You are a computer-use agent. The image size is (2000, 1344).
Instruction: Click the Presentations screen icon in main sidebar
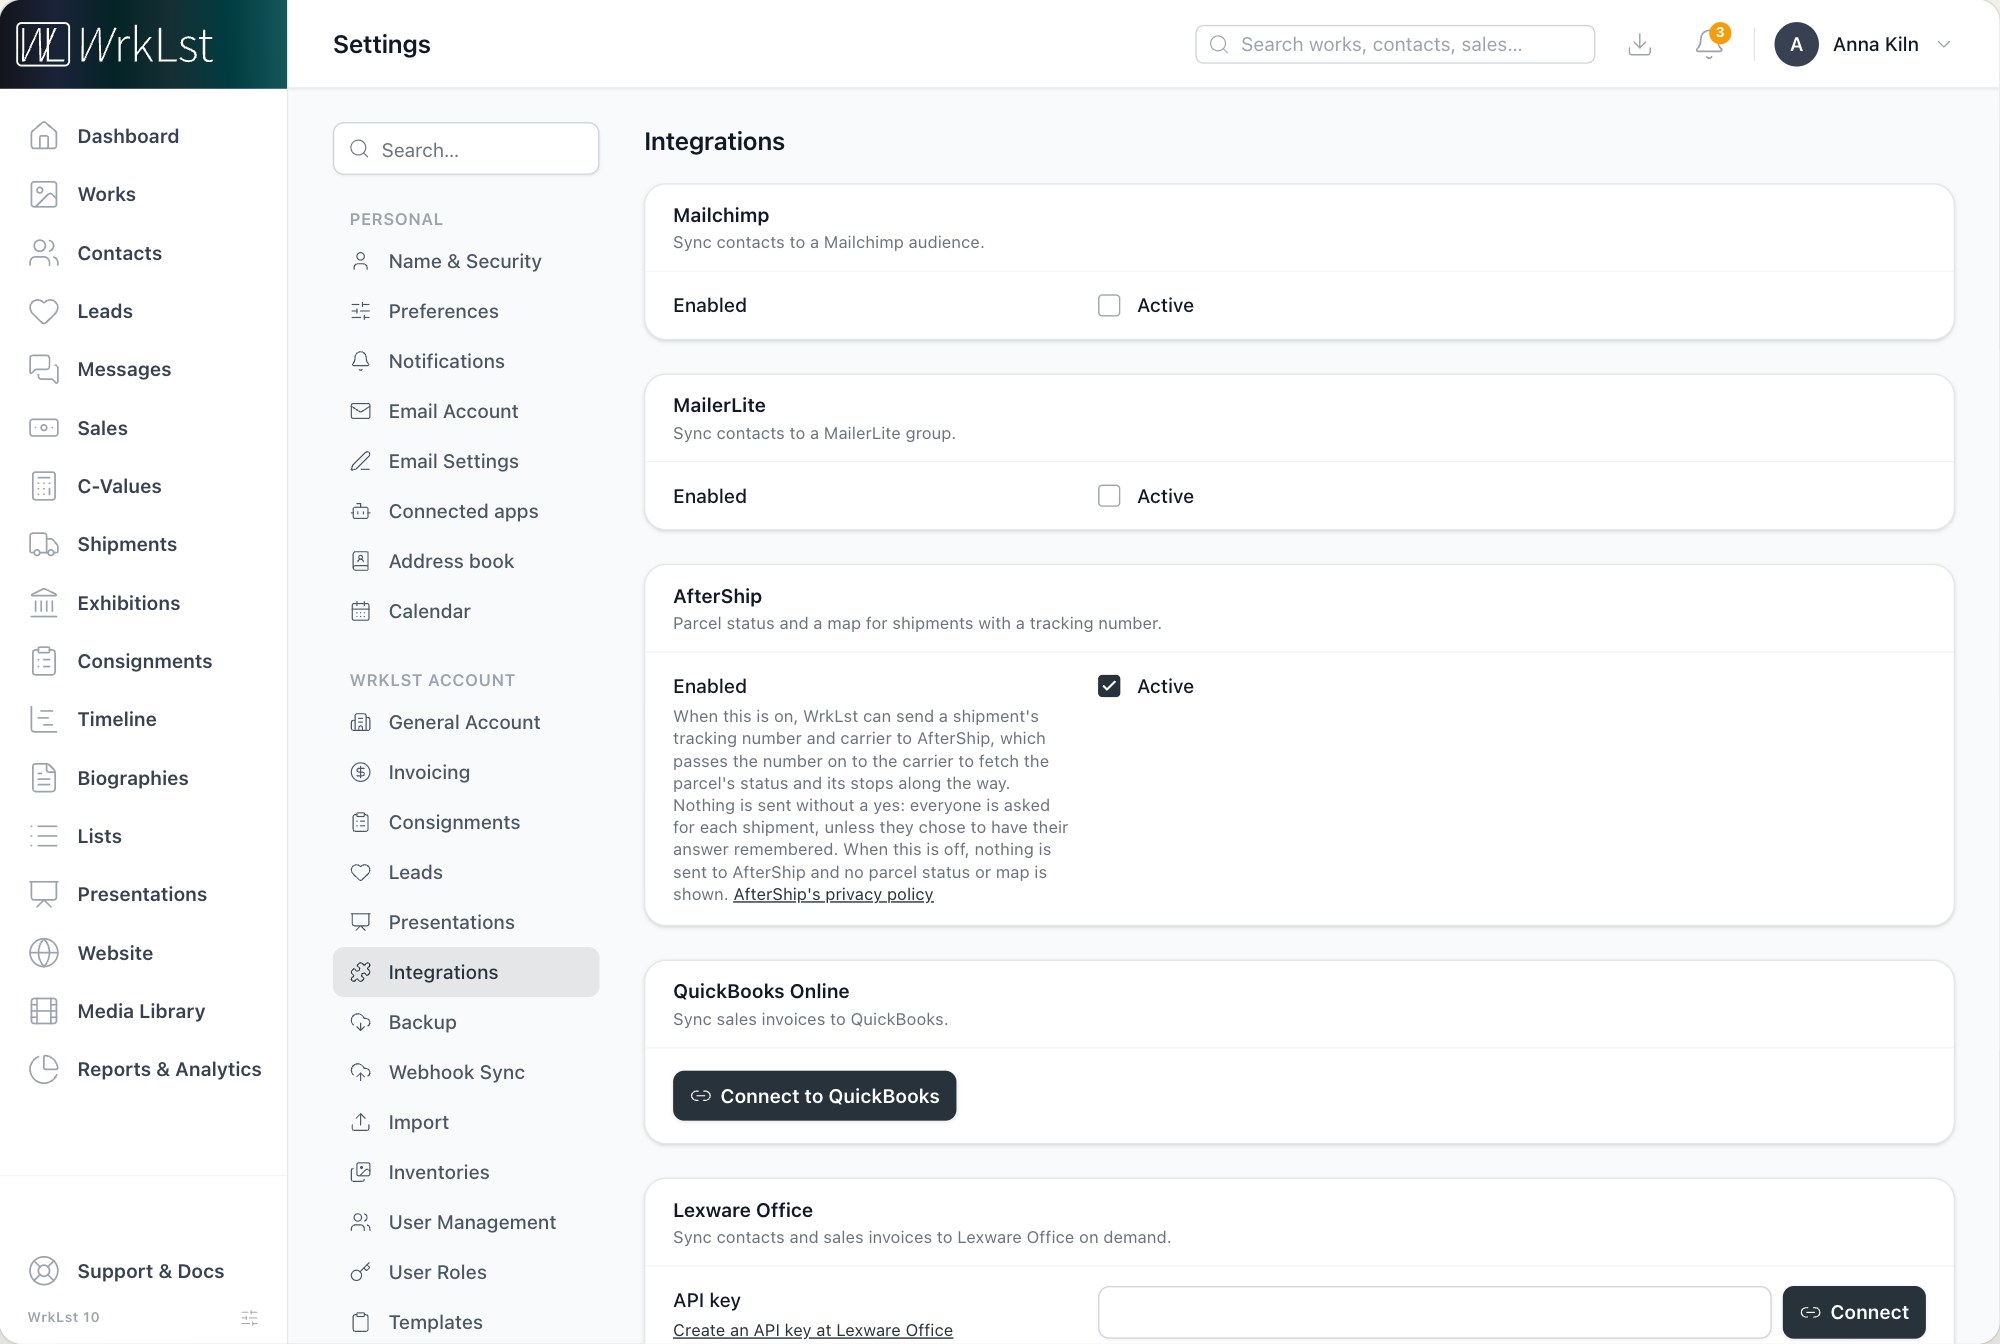pos(44,894)
